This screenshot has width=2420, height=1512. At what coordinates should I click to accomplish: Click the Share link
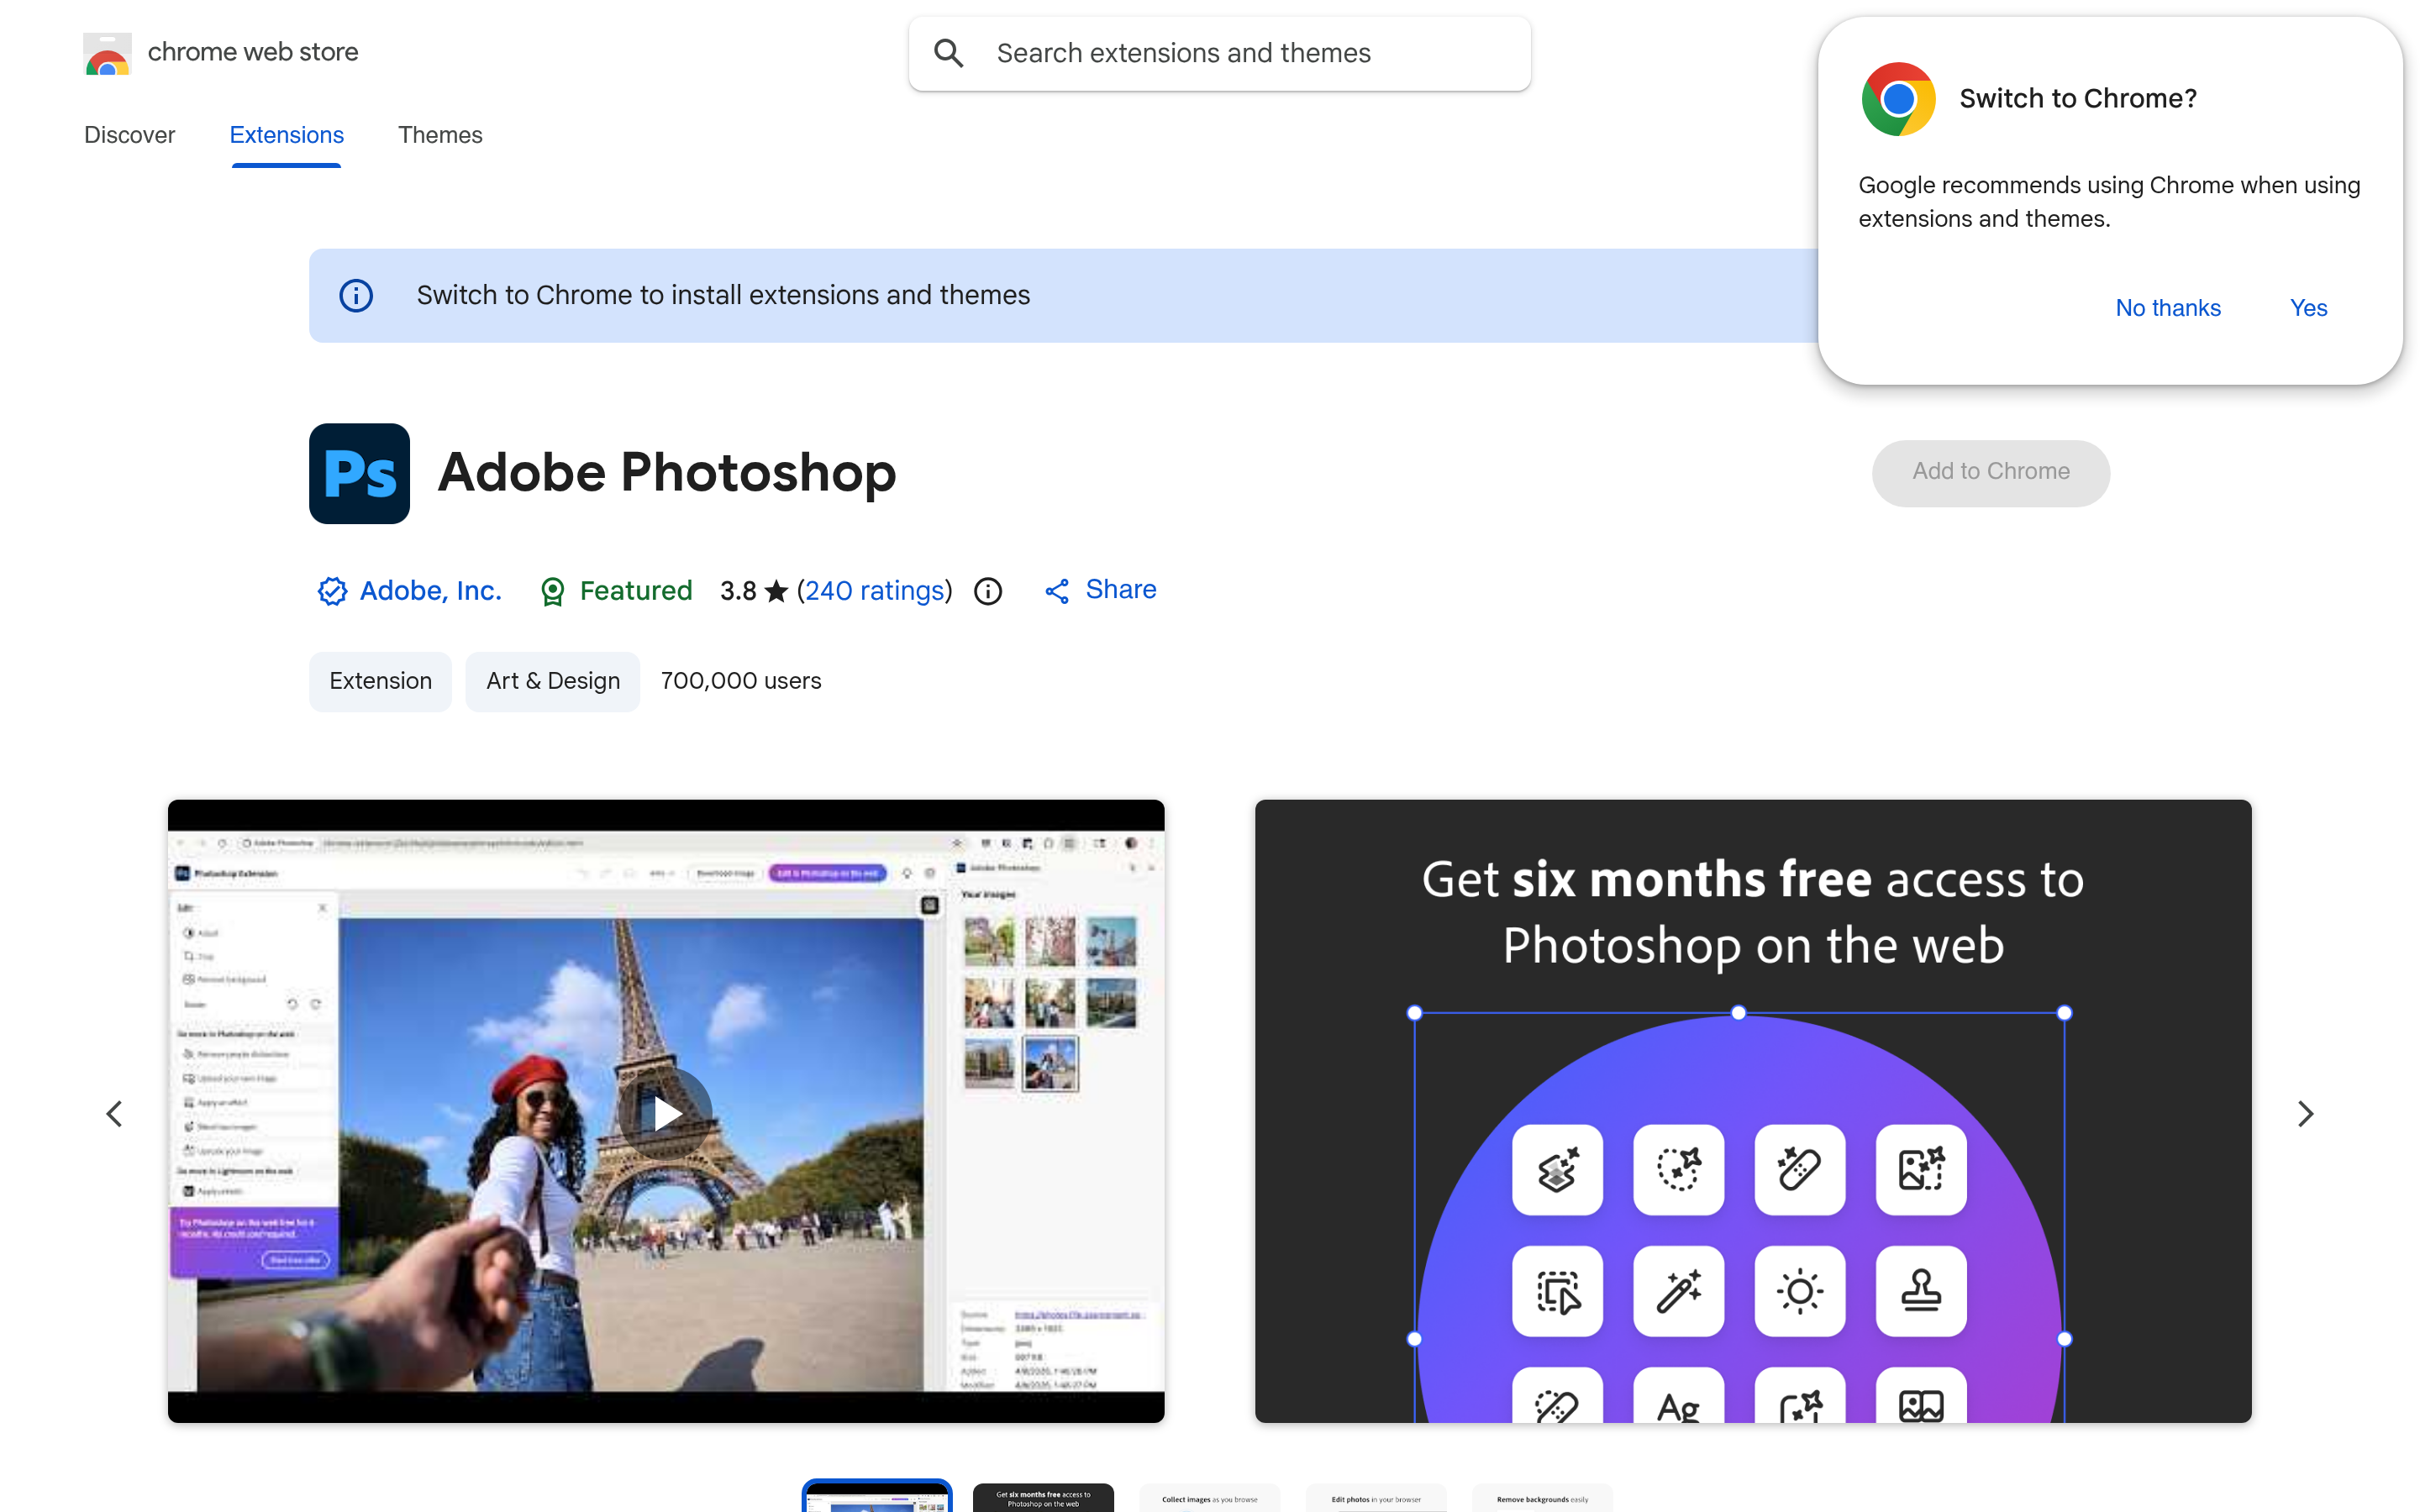pos(1120,590)
